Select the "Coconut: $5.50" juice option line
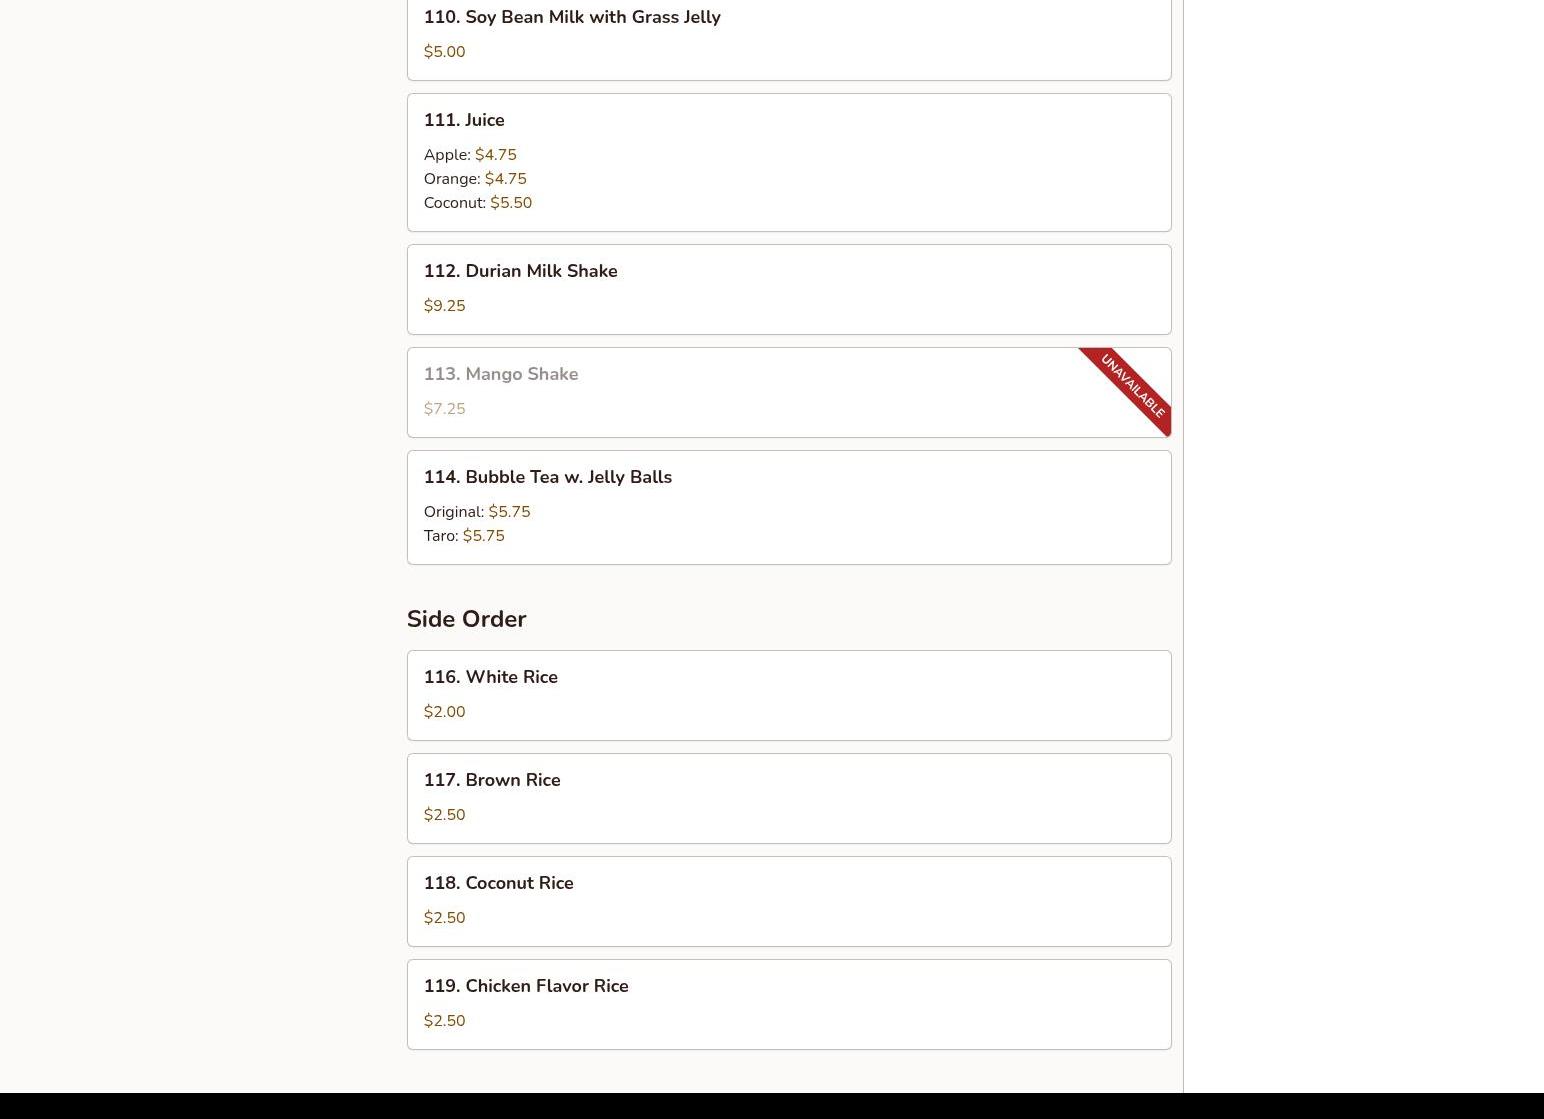The width and height of the screenshot is (1544, 1119). 478,203
